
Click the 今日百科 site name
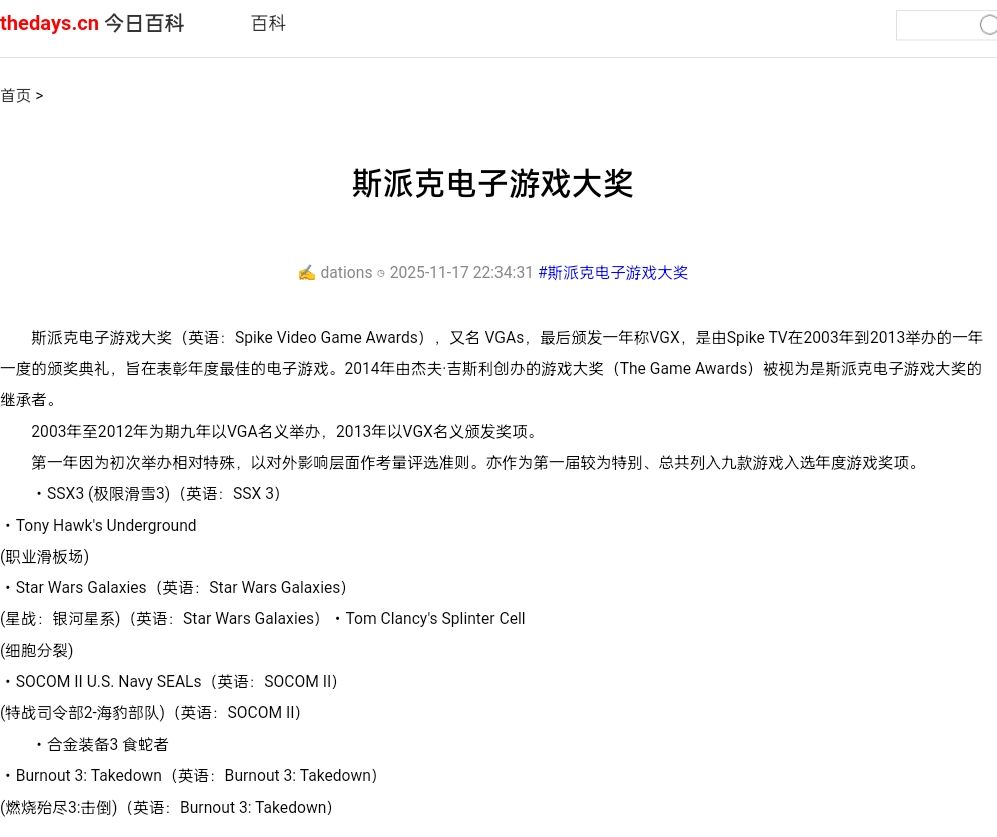144,24
